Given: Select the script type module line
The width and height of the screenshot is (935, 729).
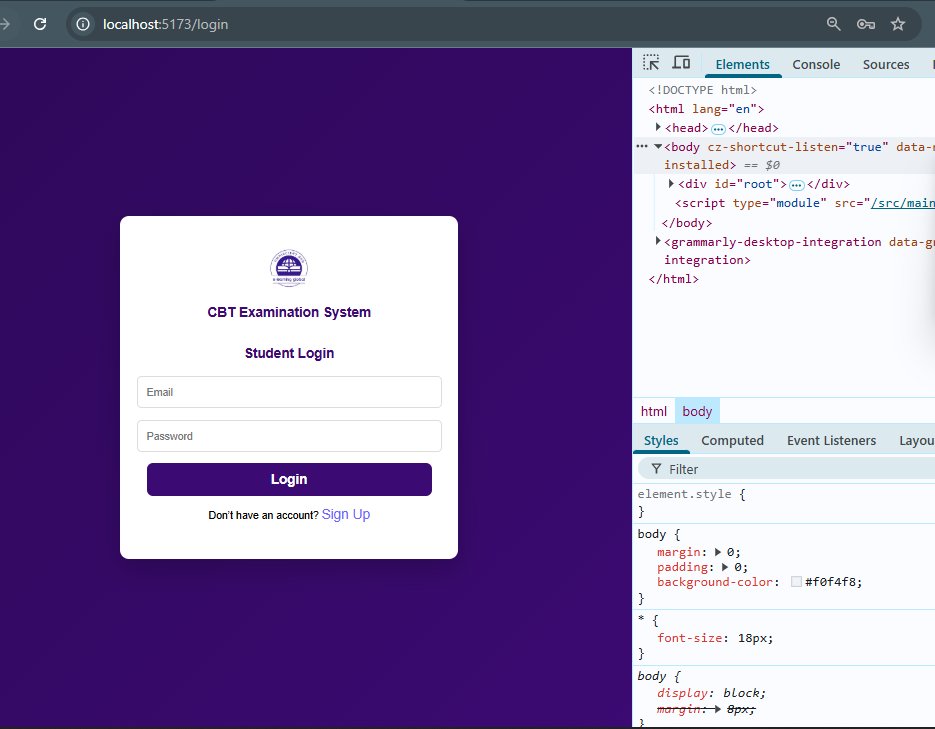Looking at the screenshot, I should point(804,203).
